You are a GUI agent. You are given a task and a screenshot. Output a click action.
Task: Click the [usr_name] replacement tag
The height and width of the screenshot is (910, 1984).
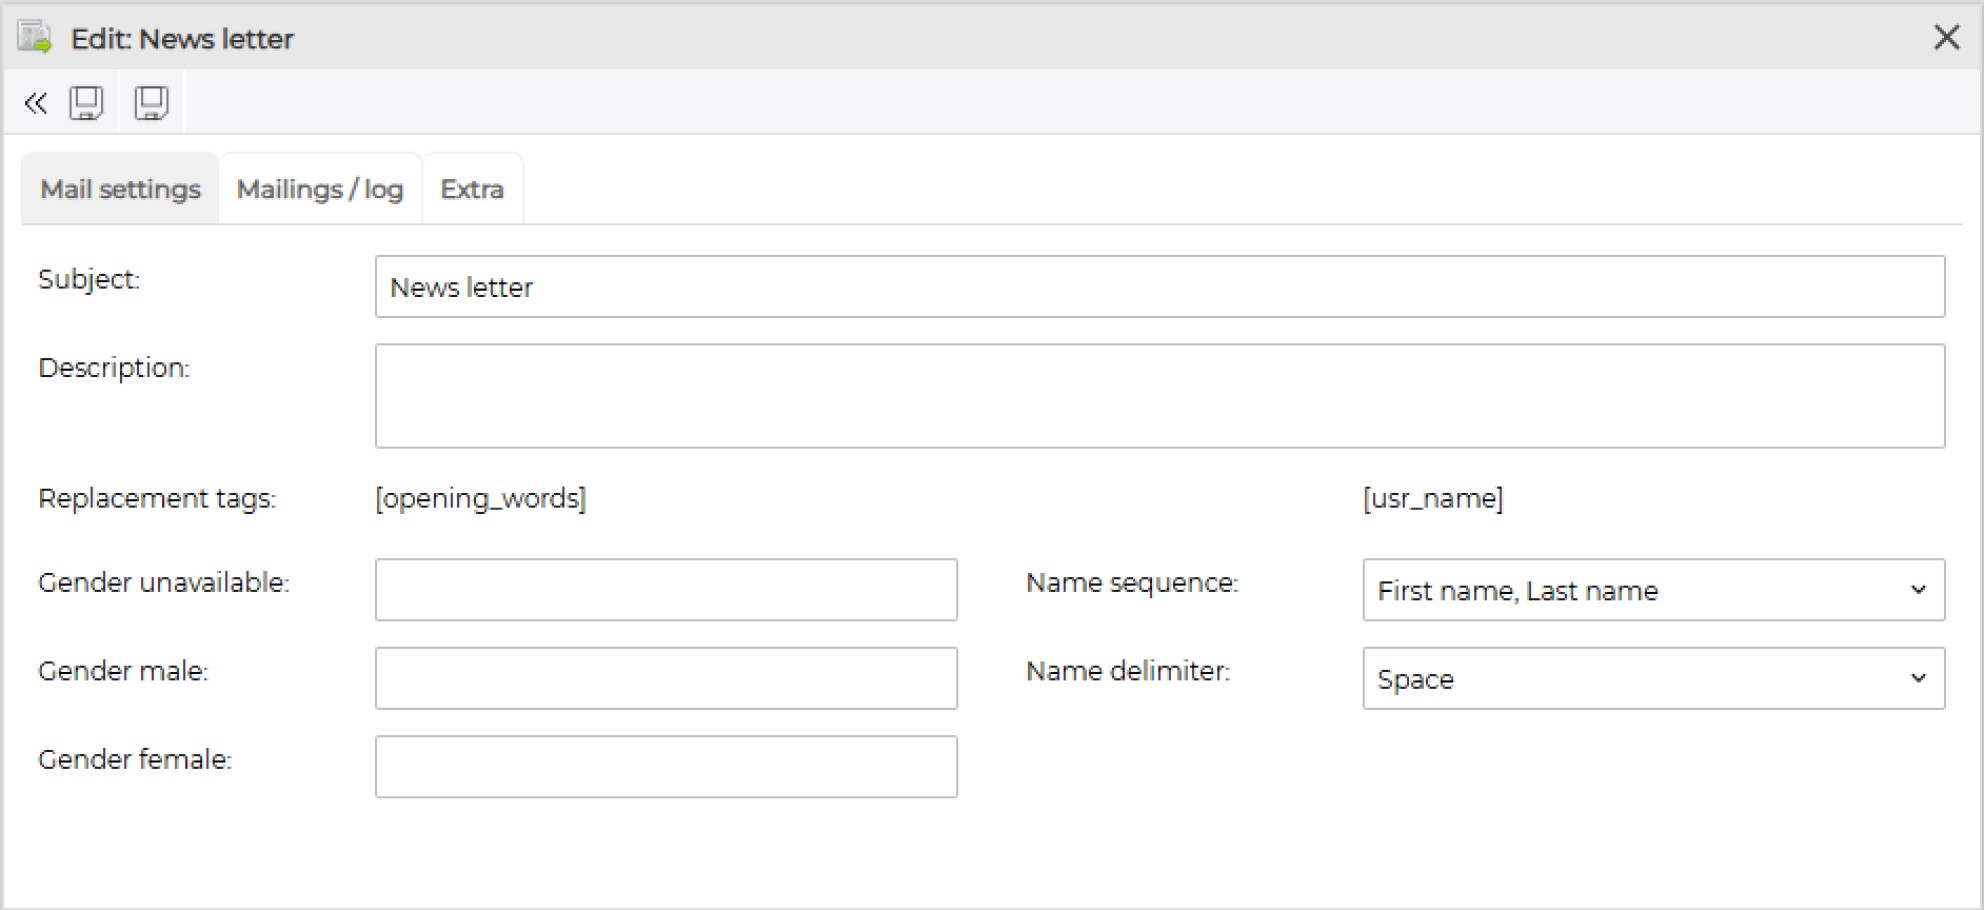(1432, 498)
